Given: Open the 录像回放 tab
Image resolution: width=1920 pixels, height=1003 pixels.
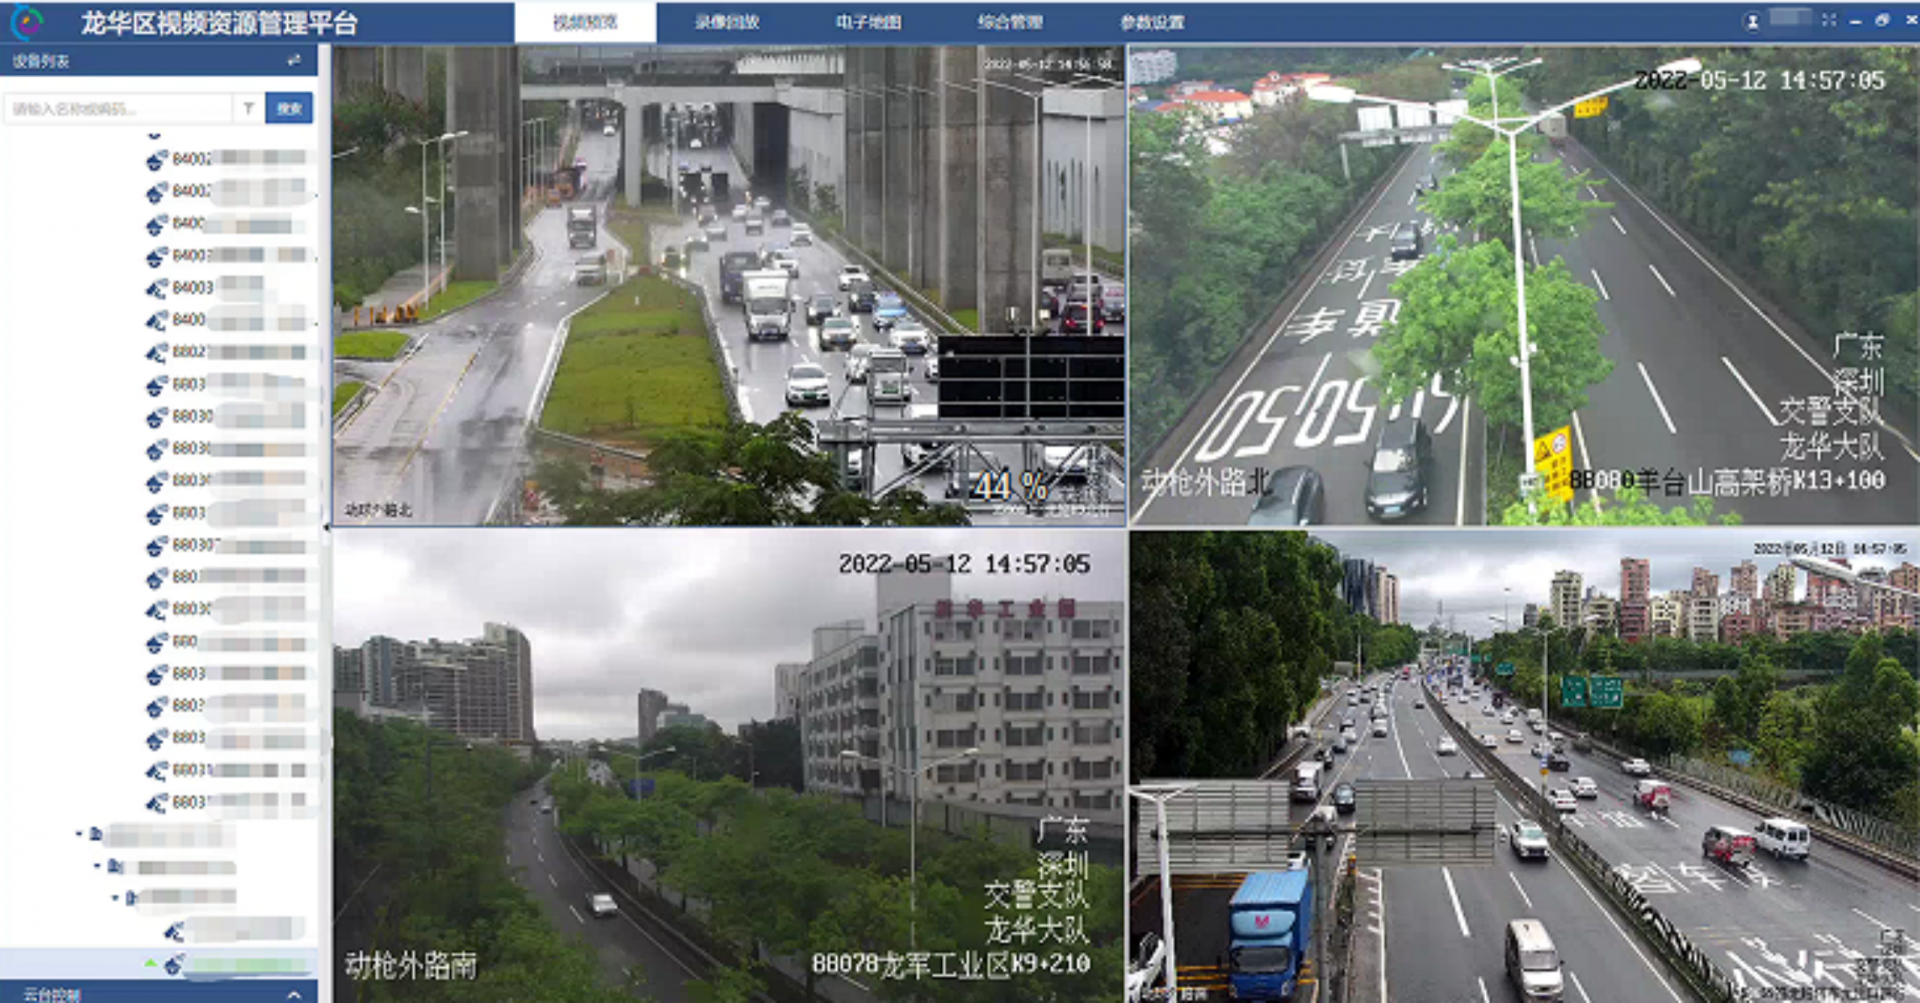Looking at the screenshot, I should (x=727, y=22).
